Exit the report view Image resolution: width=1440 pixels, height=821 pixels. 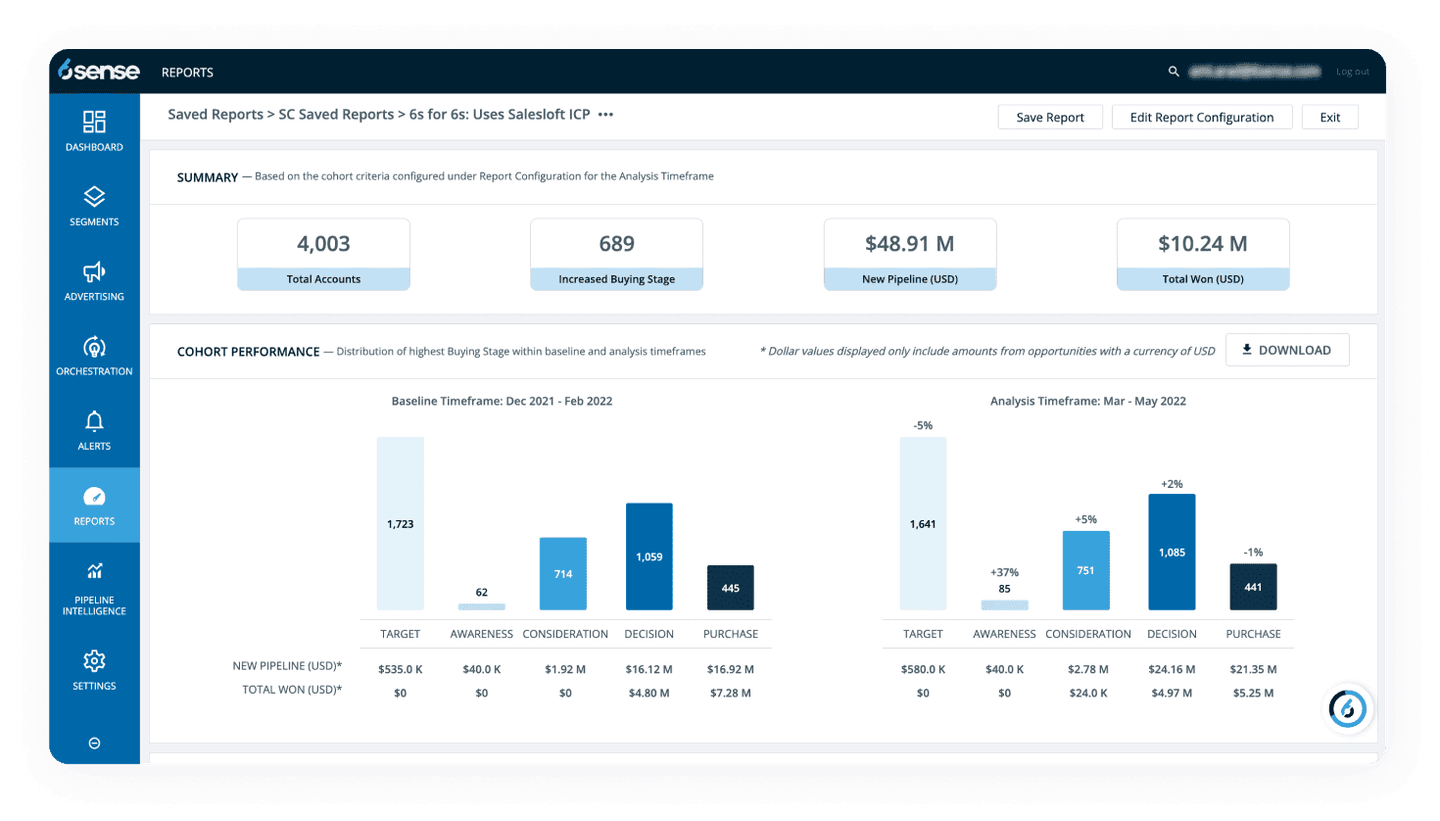pyautogui.click(x=1329, y=117)
